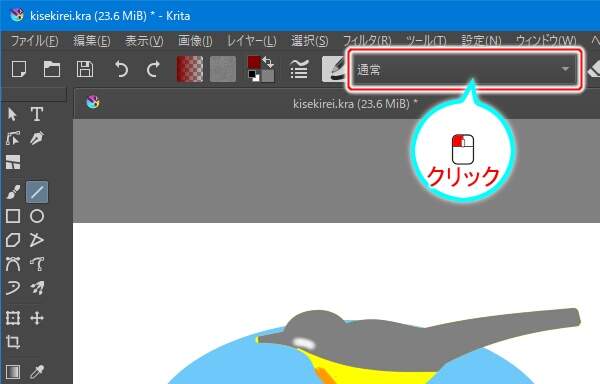
Task: Open the 設定(N) menu
Action: [x=481, y=41]
